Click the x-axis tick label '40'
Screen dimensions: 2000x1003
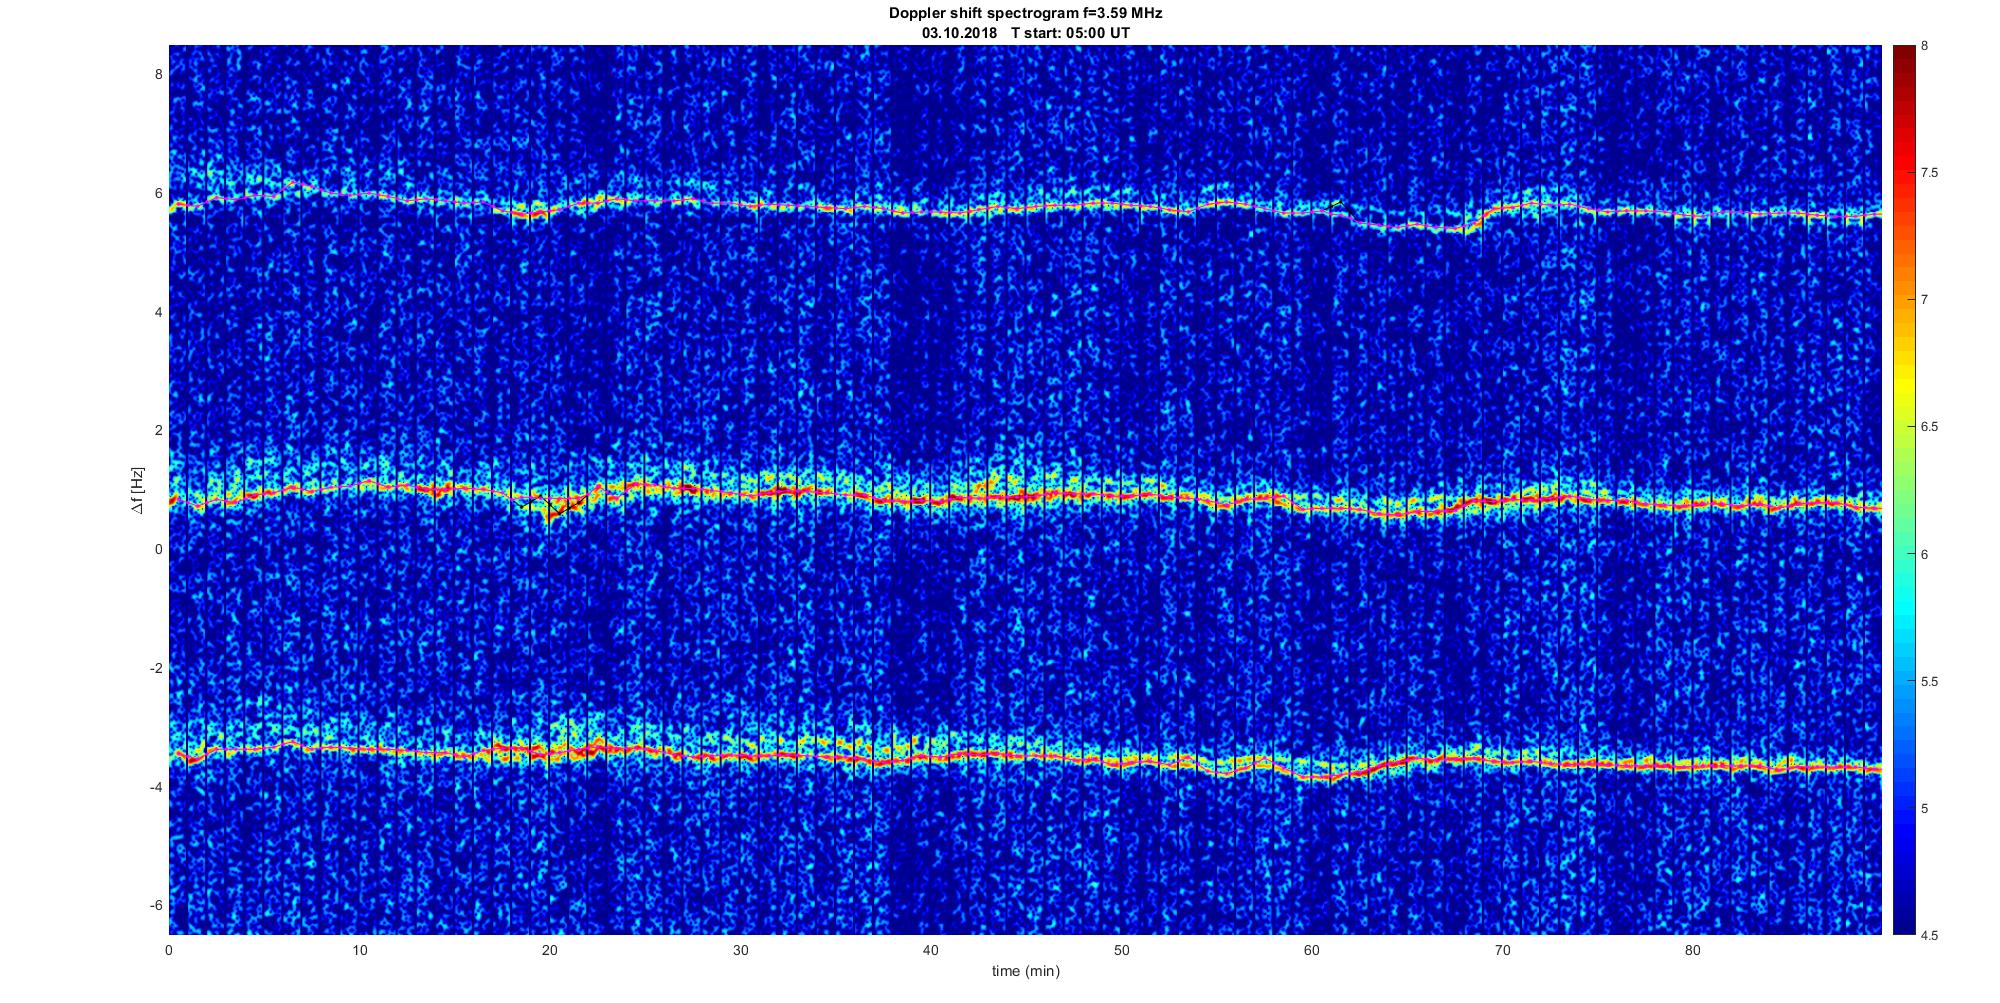tap(931, 950)
